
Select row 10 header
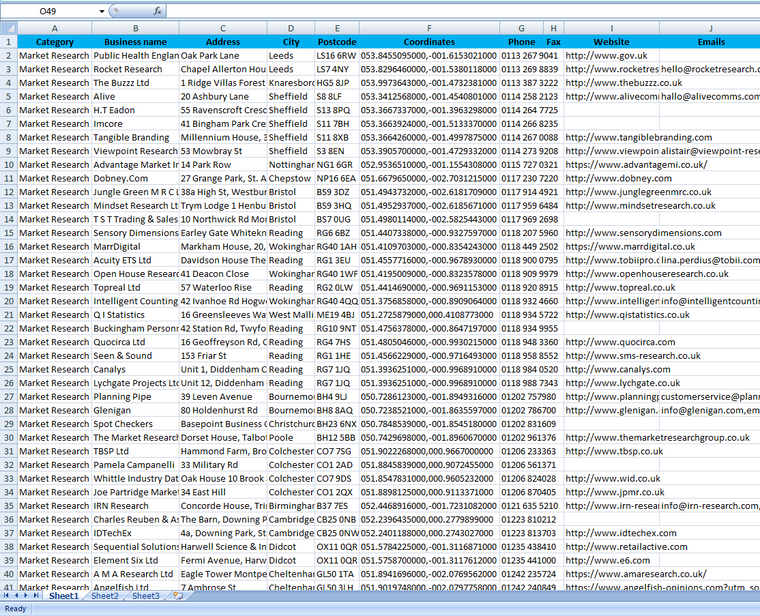(9, 164)
